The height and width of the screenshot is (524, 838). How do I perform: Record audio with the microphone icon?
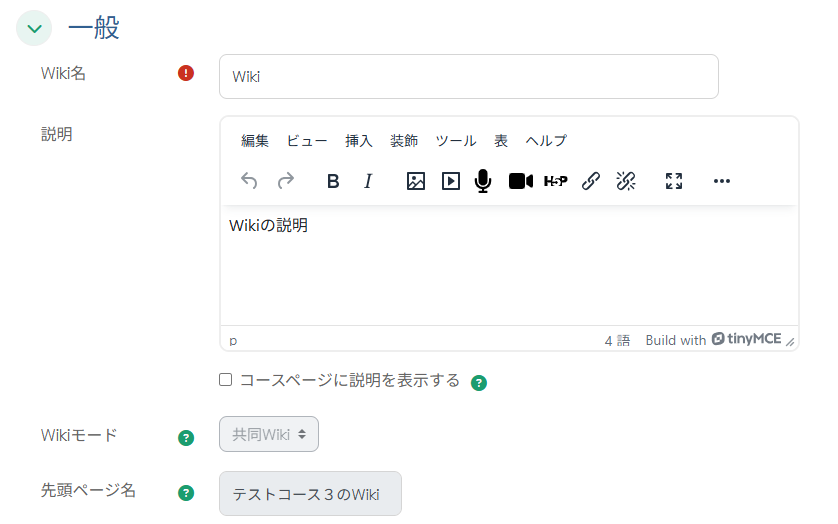click(x=483, y=181)
